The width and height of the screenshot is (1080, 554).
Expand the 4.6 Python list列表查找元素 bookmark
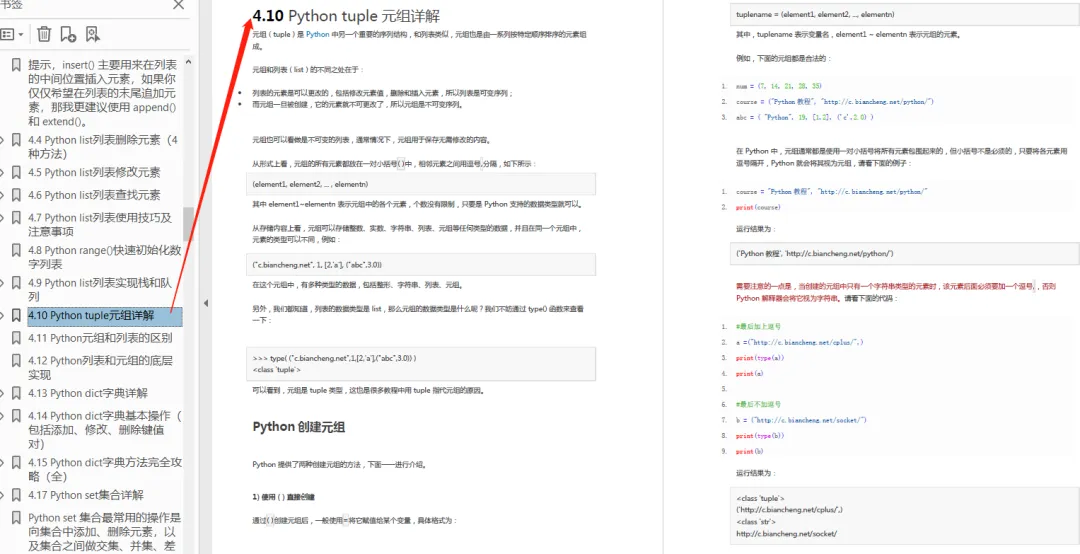(x=2, y=195)
